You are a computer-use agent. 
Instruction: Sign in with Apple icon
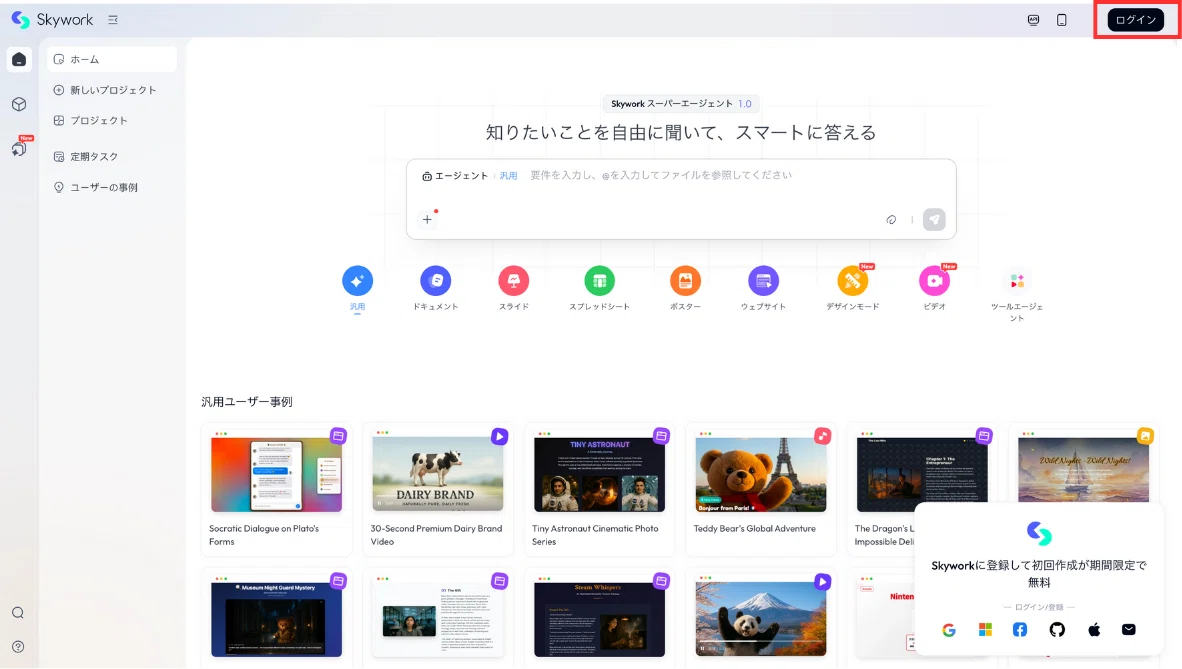1094,630
